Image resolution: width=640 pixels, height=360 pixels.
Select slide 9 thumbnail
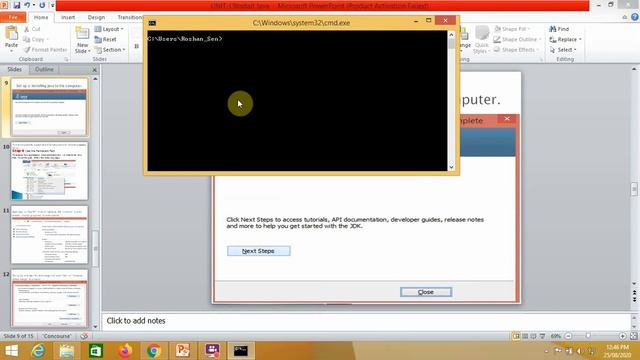tap(49, 107)
